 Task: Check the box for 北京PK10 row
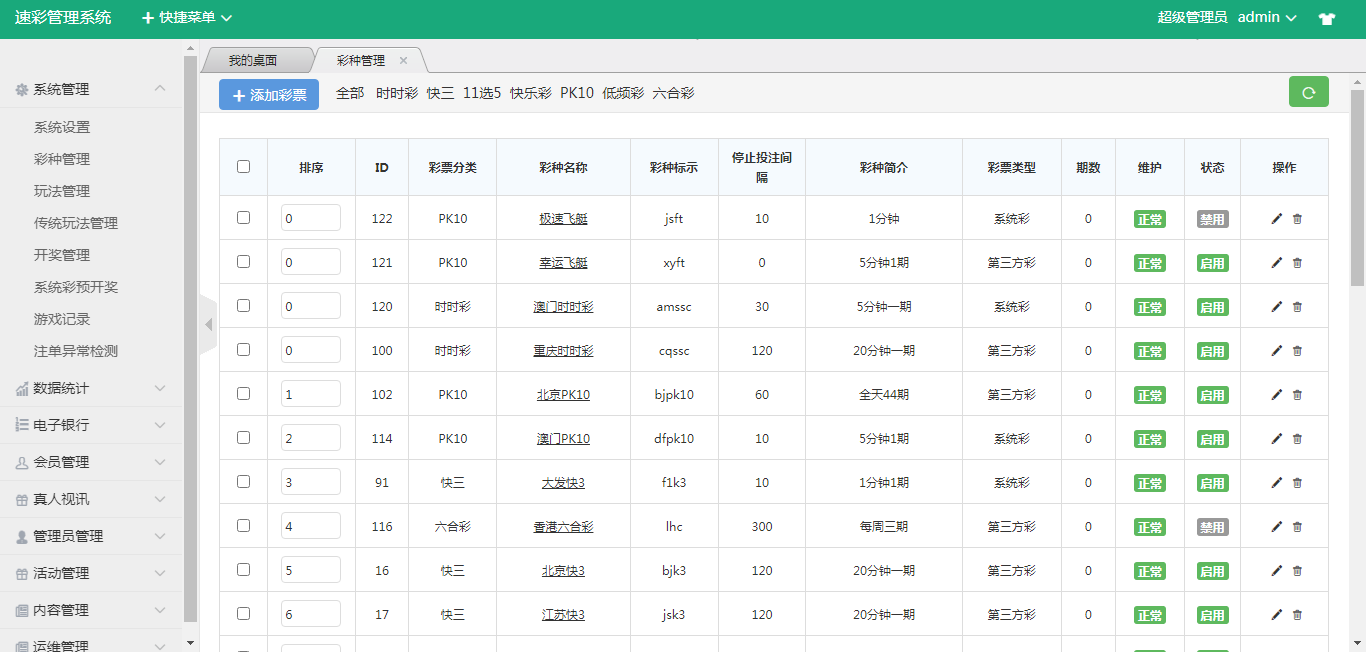(x=243, y=393)
